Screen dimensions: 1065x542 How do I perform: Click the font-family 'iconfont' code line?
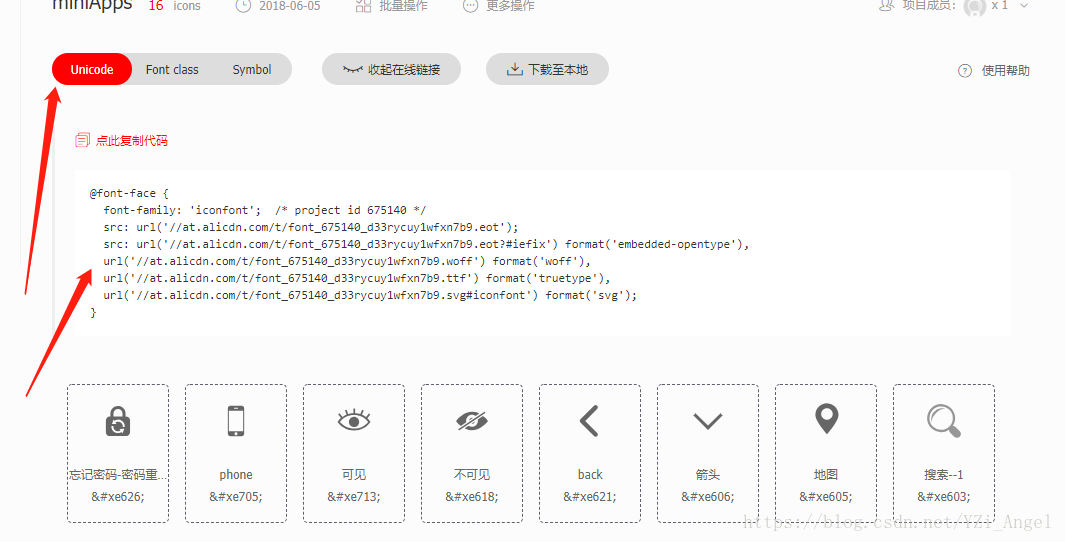tap(264, 211)
